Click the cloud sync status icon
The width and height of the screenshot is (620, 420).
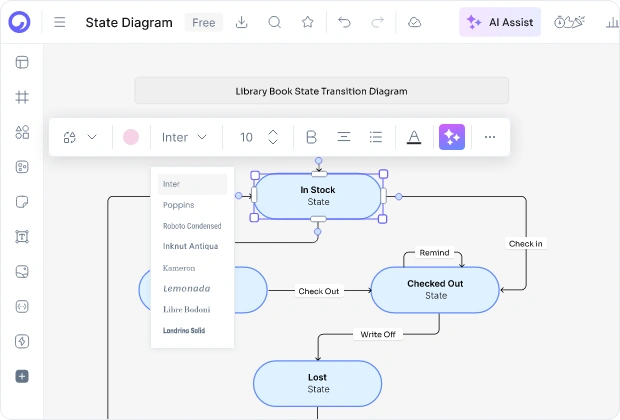[414, 22]
